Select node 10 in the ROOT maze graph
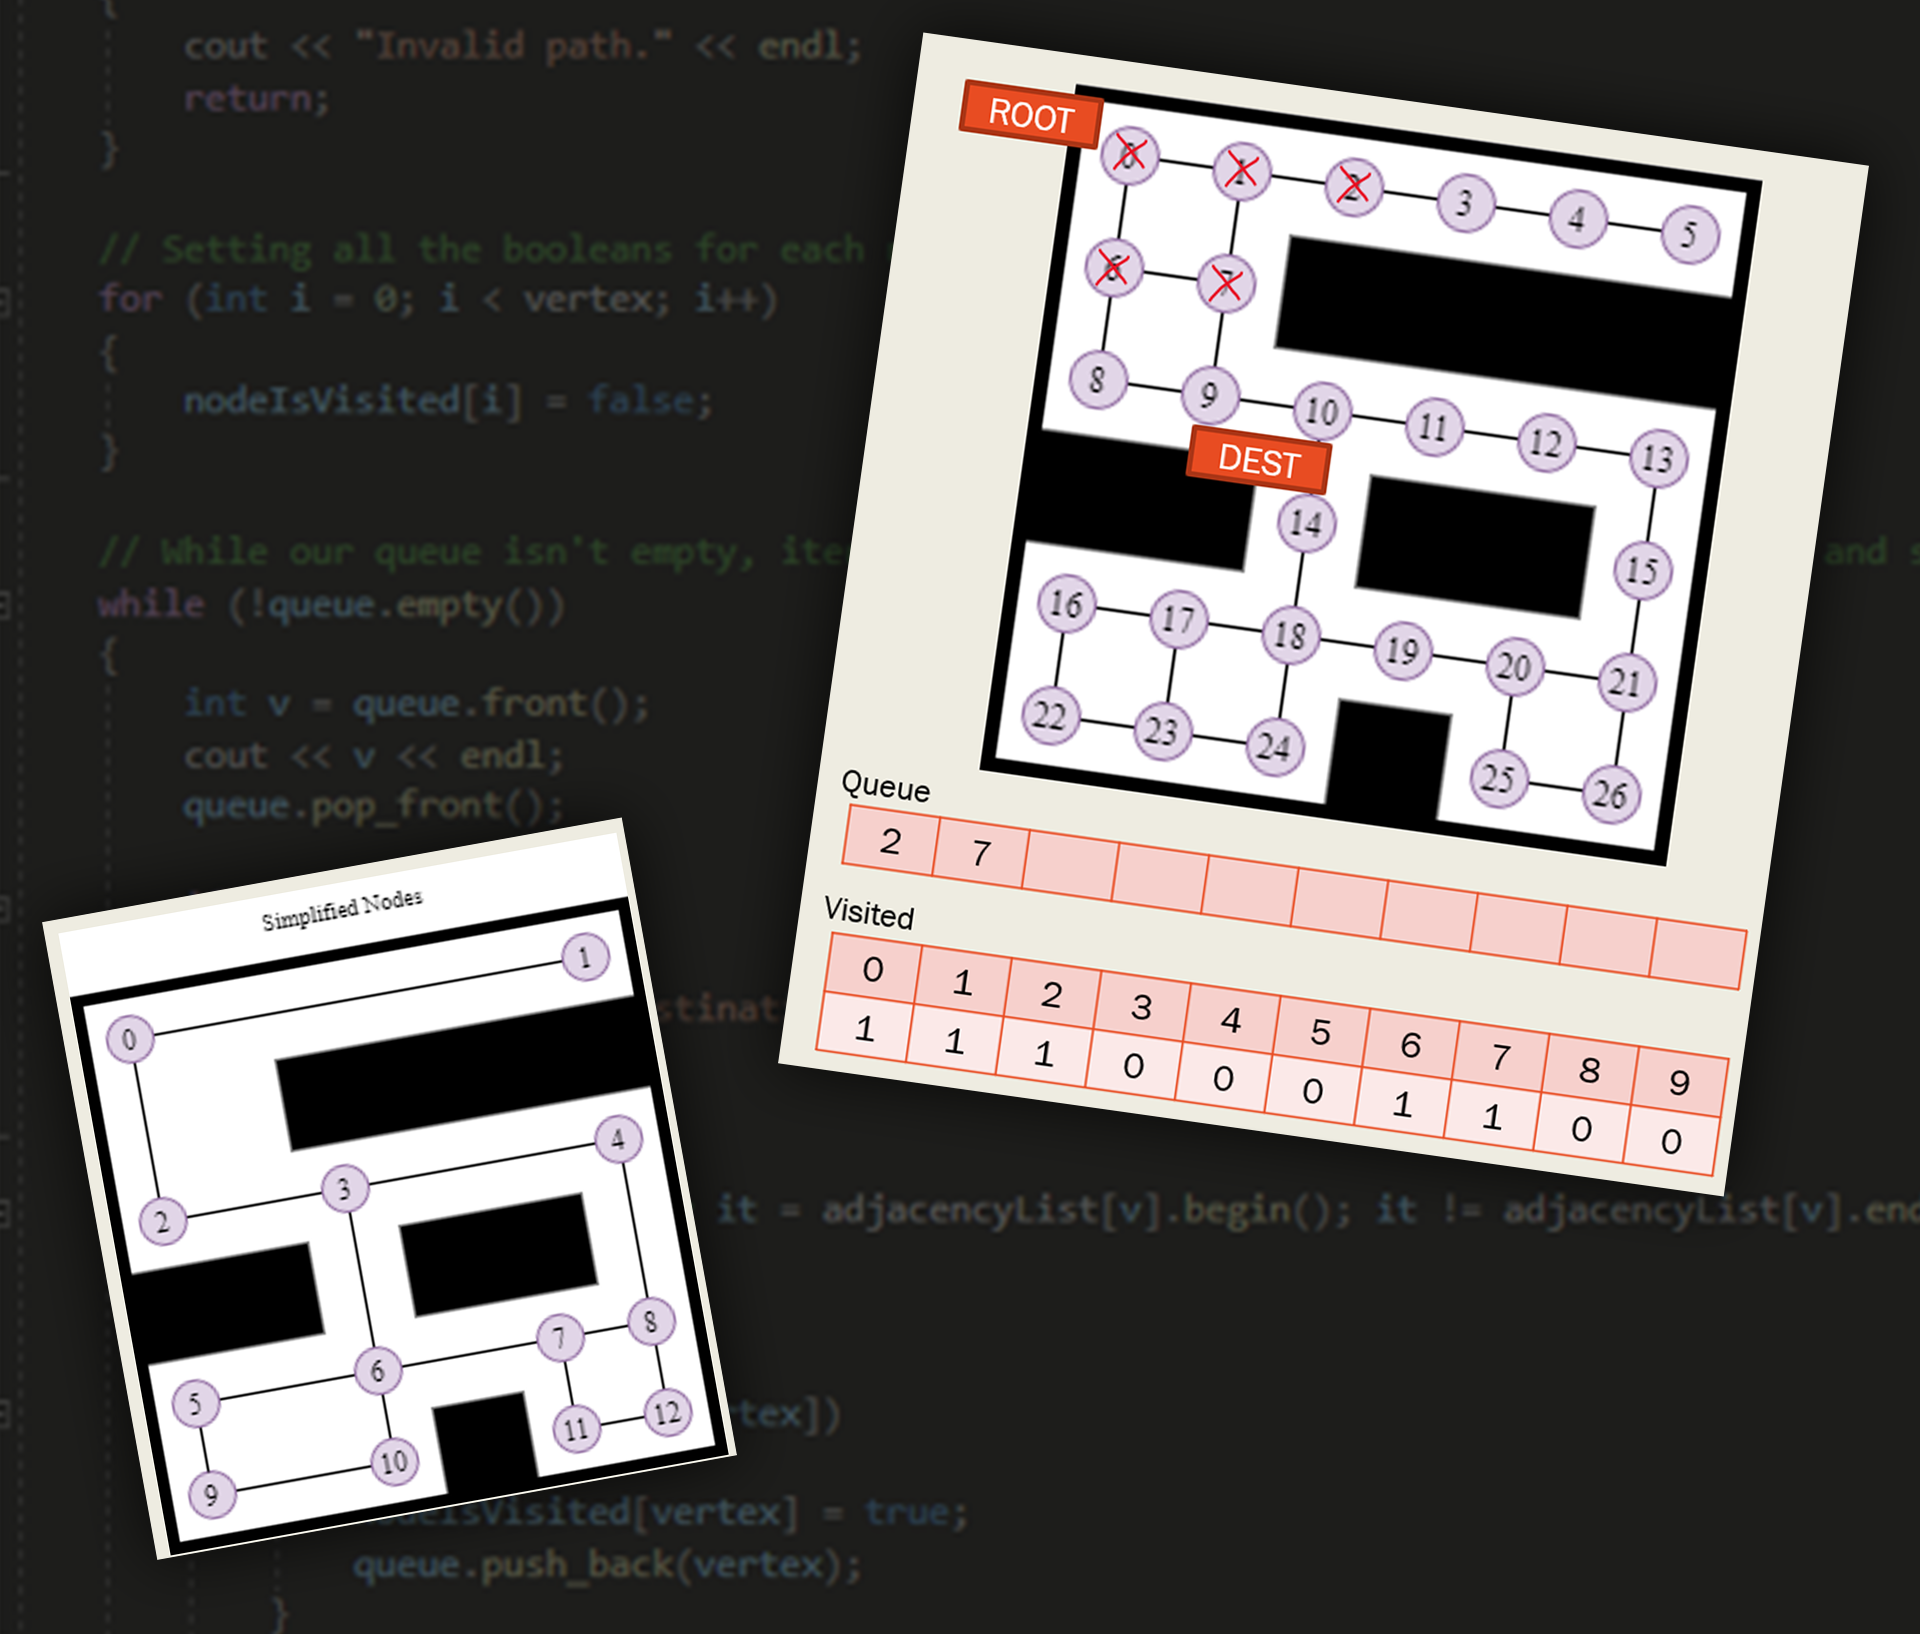Image resolution: width=1920 pixels, height=1634 pixels. (x=1322, y=411)
